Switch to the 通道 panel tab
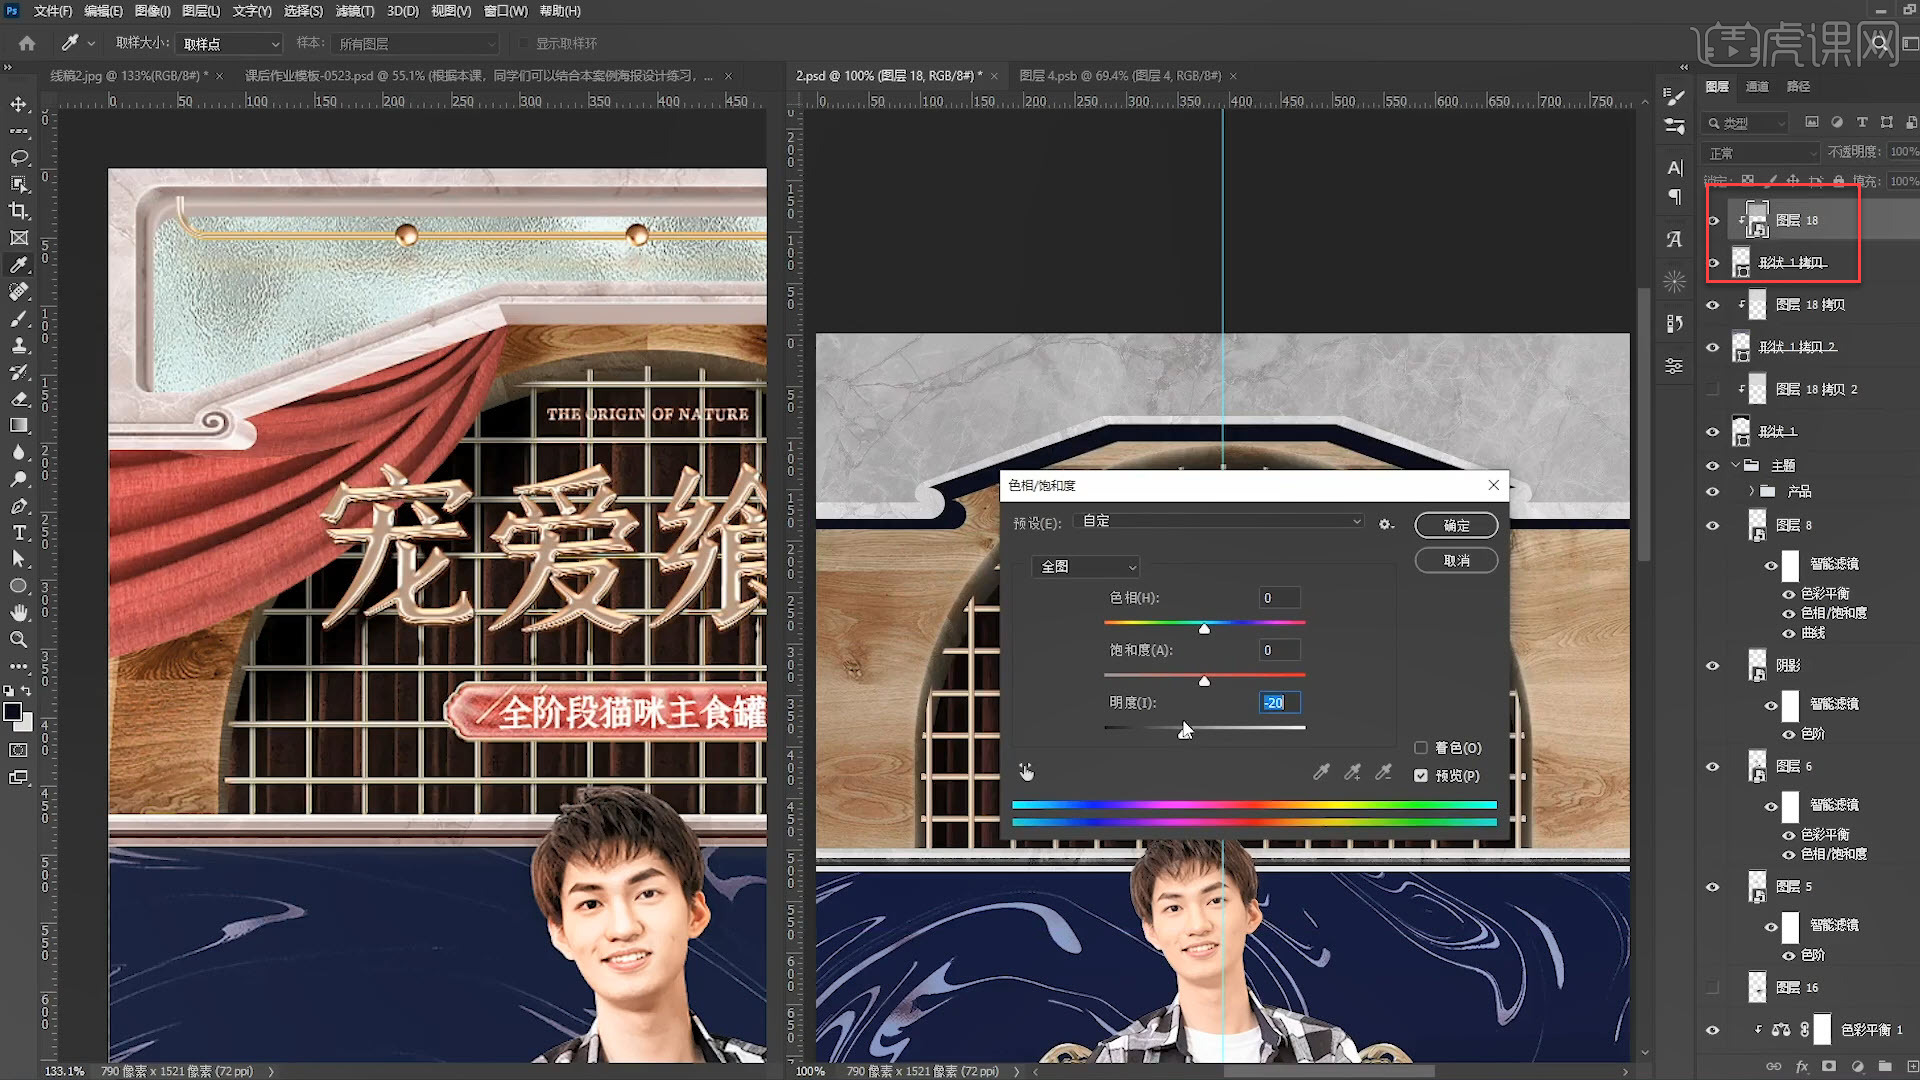The width and height of the screenshot is (1920, 1080). click(x=1757, y=87)
